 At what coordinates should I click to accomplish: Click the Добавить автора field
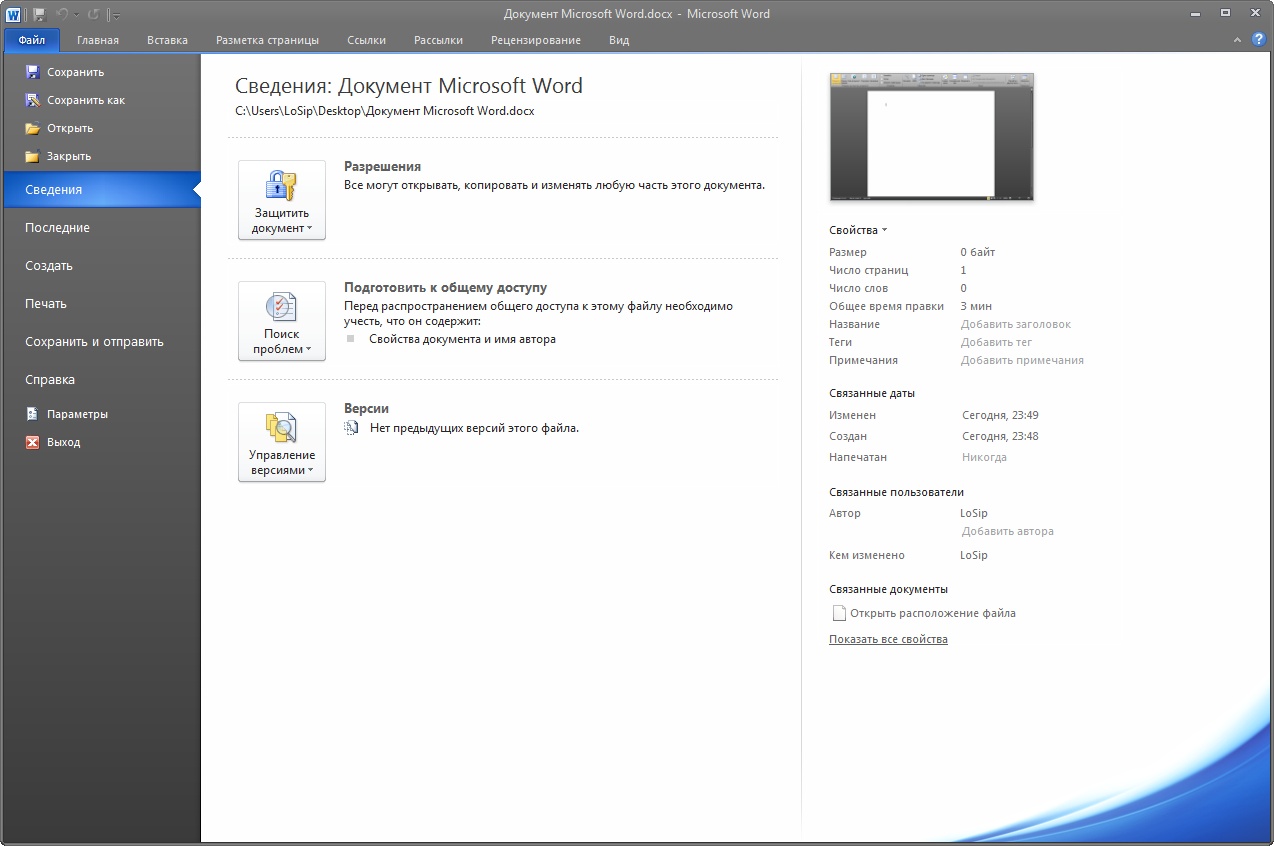(x=1007, y=531)
